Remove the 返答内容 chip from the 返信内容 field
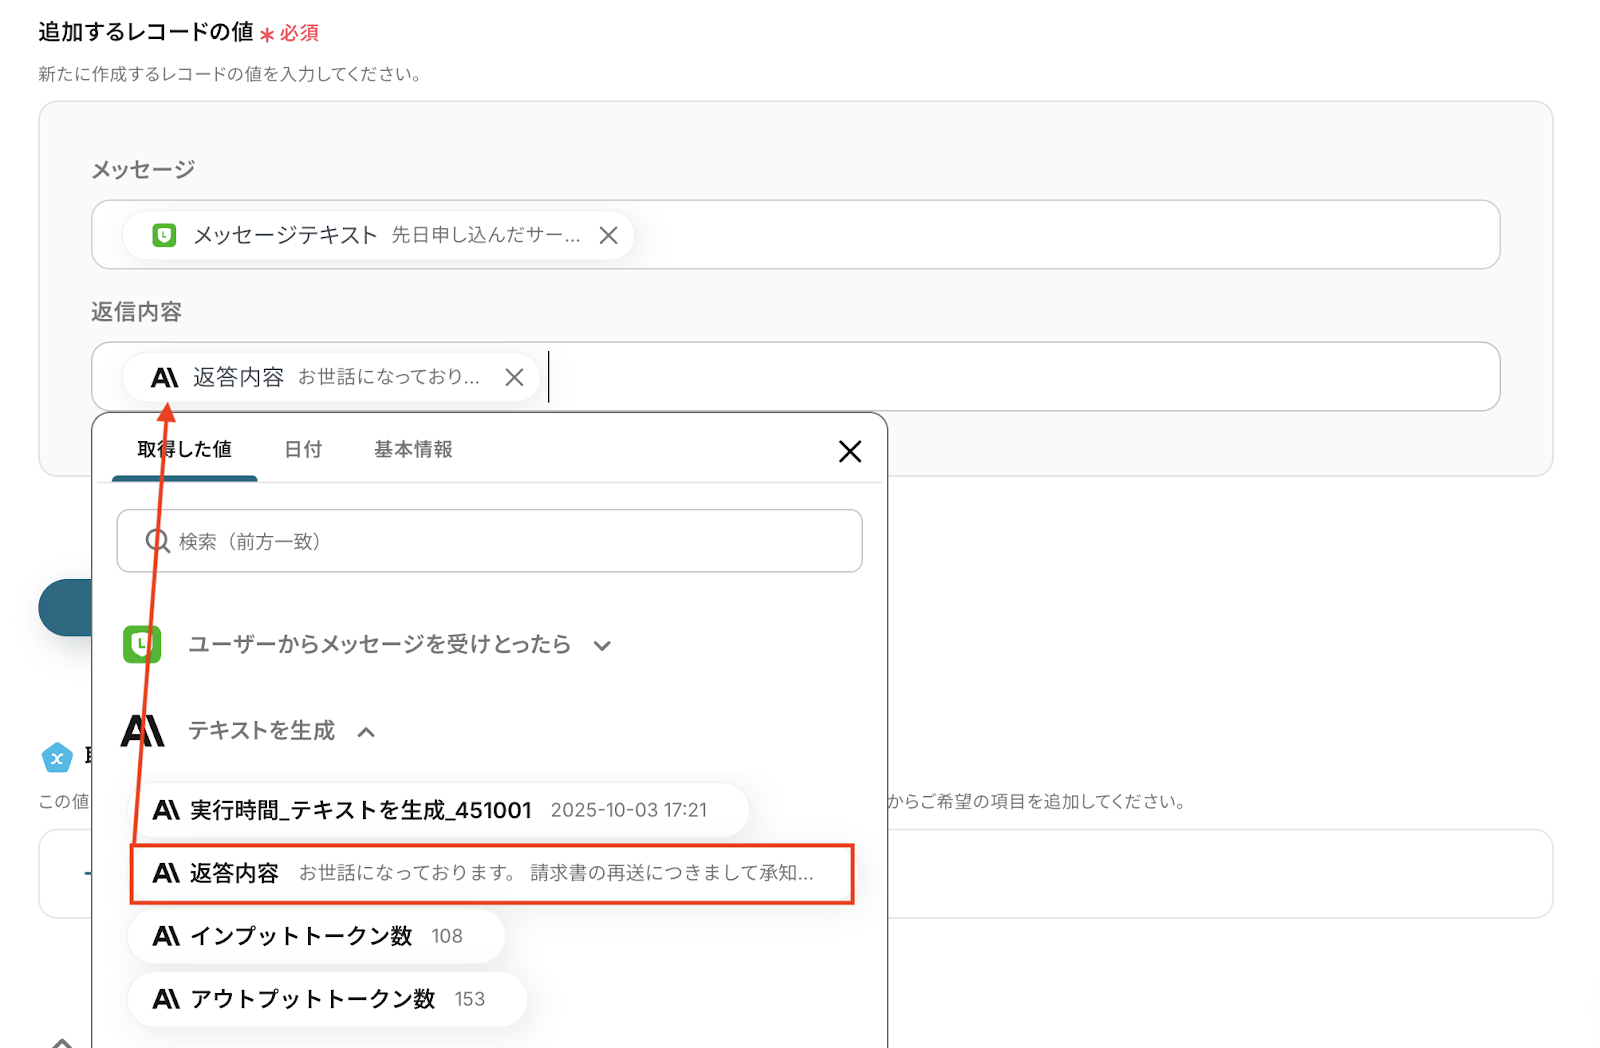 point(514,377)
